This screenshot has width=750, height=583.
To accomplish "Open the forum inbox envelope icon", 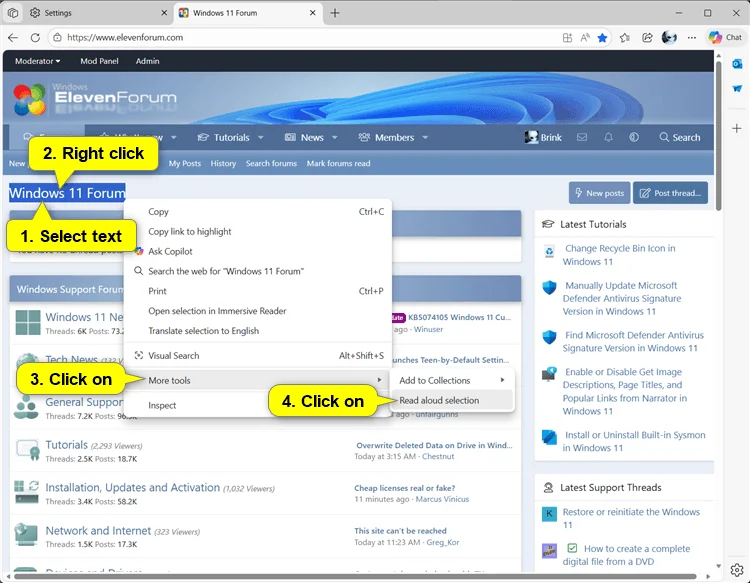I will click(x=582, y=138).
